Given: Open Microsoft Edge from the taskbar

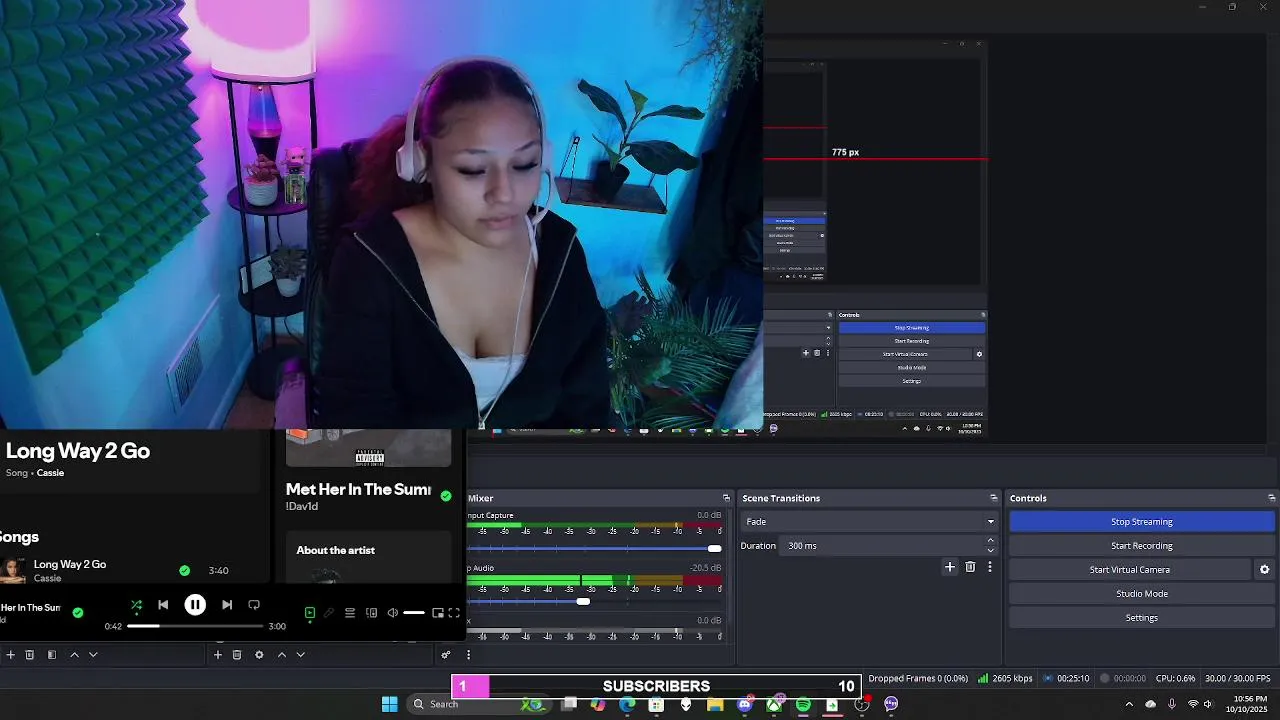Looking at the screenshot, I should [627, 704].
